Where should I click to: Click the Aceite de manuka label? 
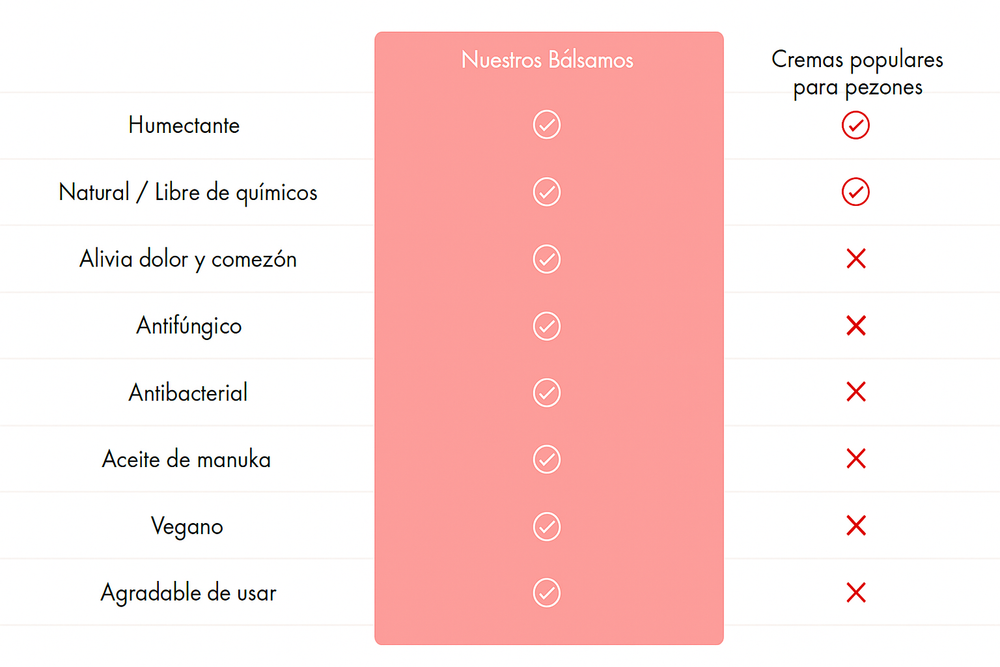[186, 459]
